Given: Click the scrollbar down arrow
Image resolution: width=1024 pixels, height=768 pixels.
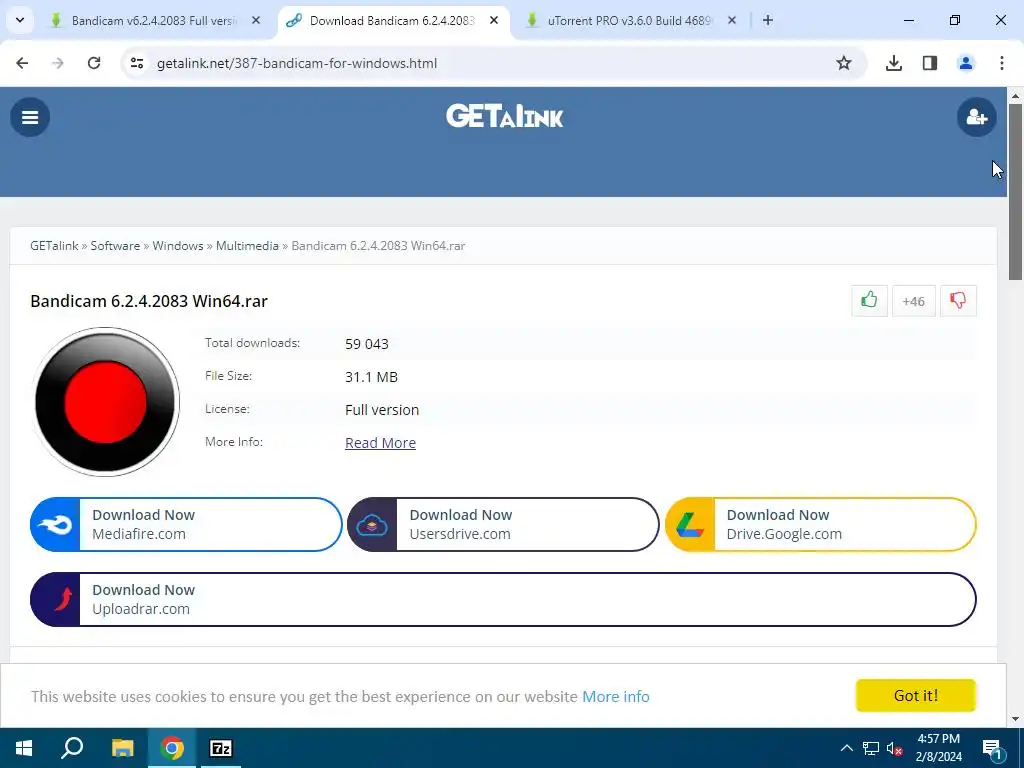Looking at the screenshot, I should point(1016,720).
